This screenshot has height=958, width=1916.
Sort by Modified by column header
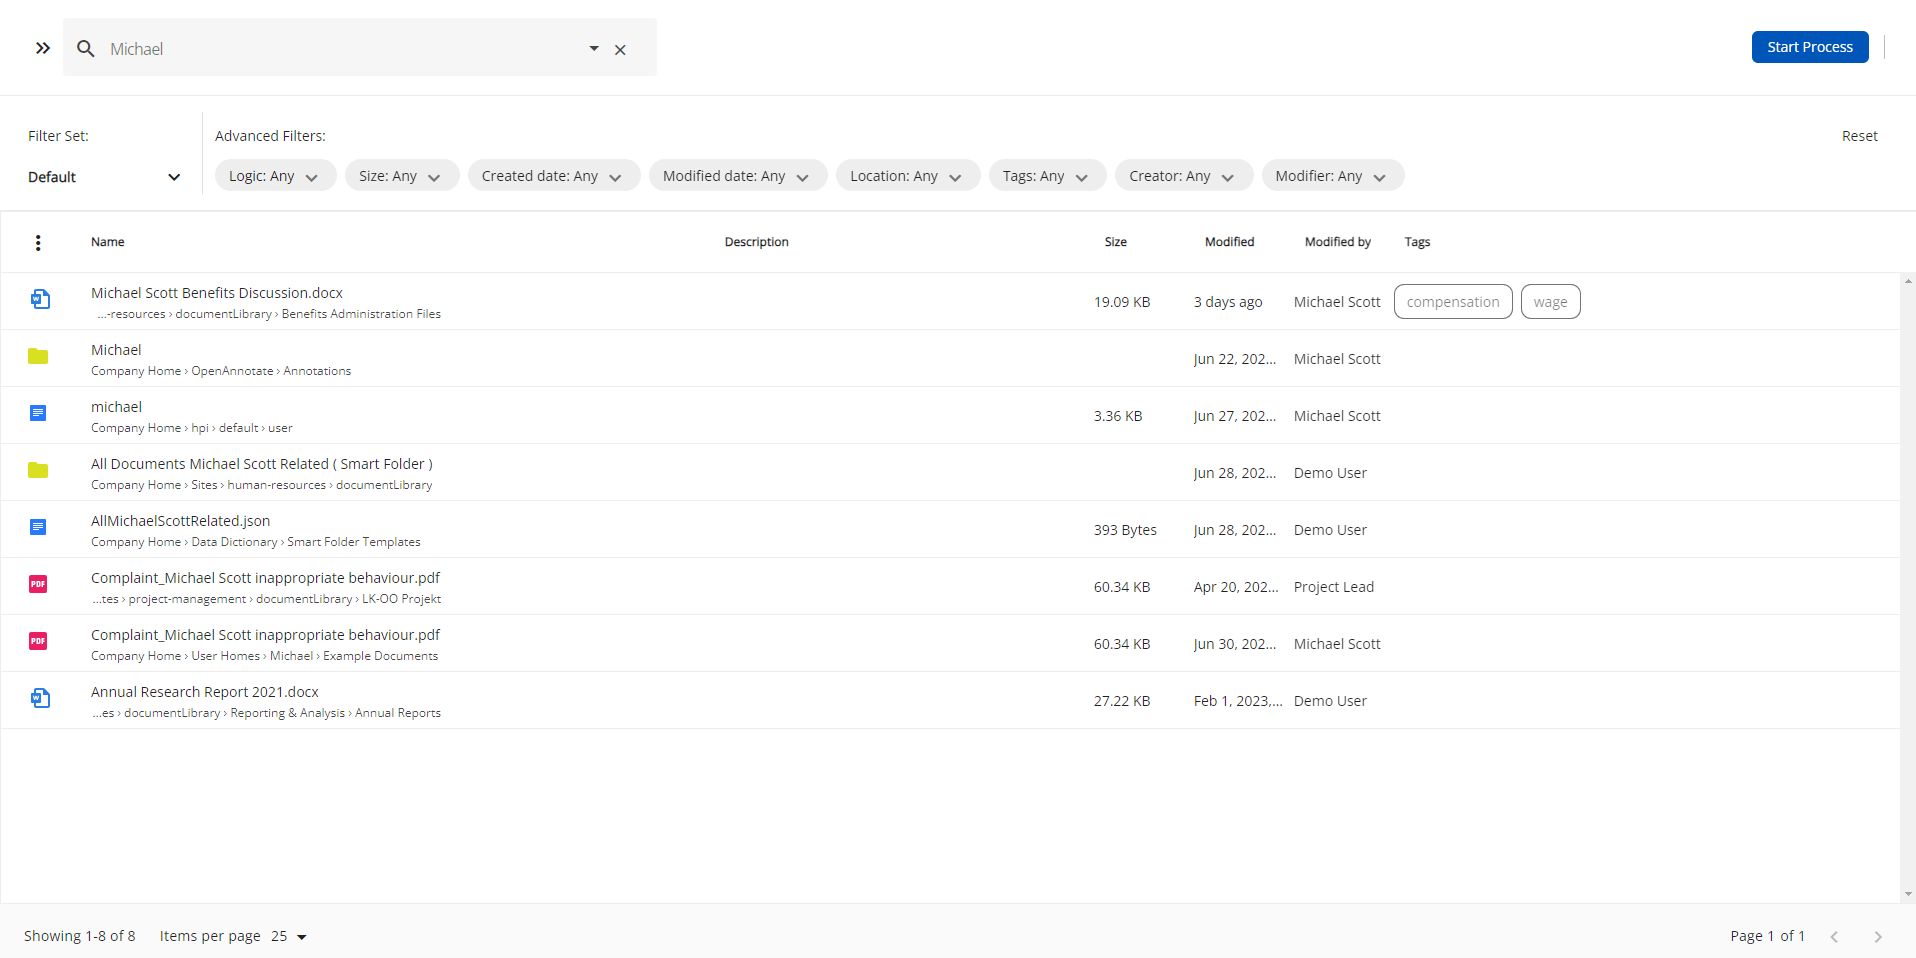[x=1338, y=242]
